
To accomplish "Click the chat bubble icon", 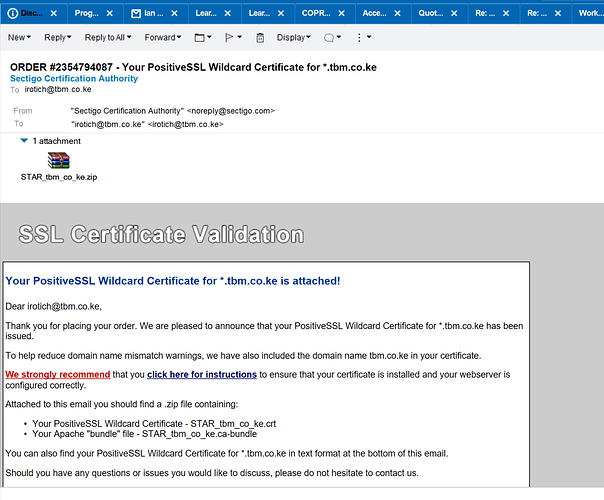I will [x=329, y=37].
